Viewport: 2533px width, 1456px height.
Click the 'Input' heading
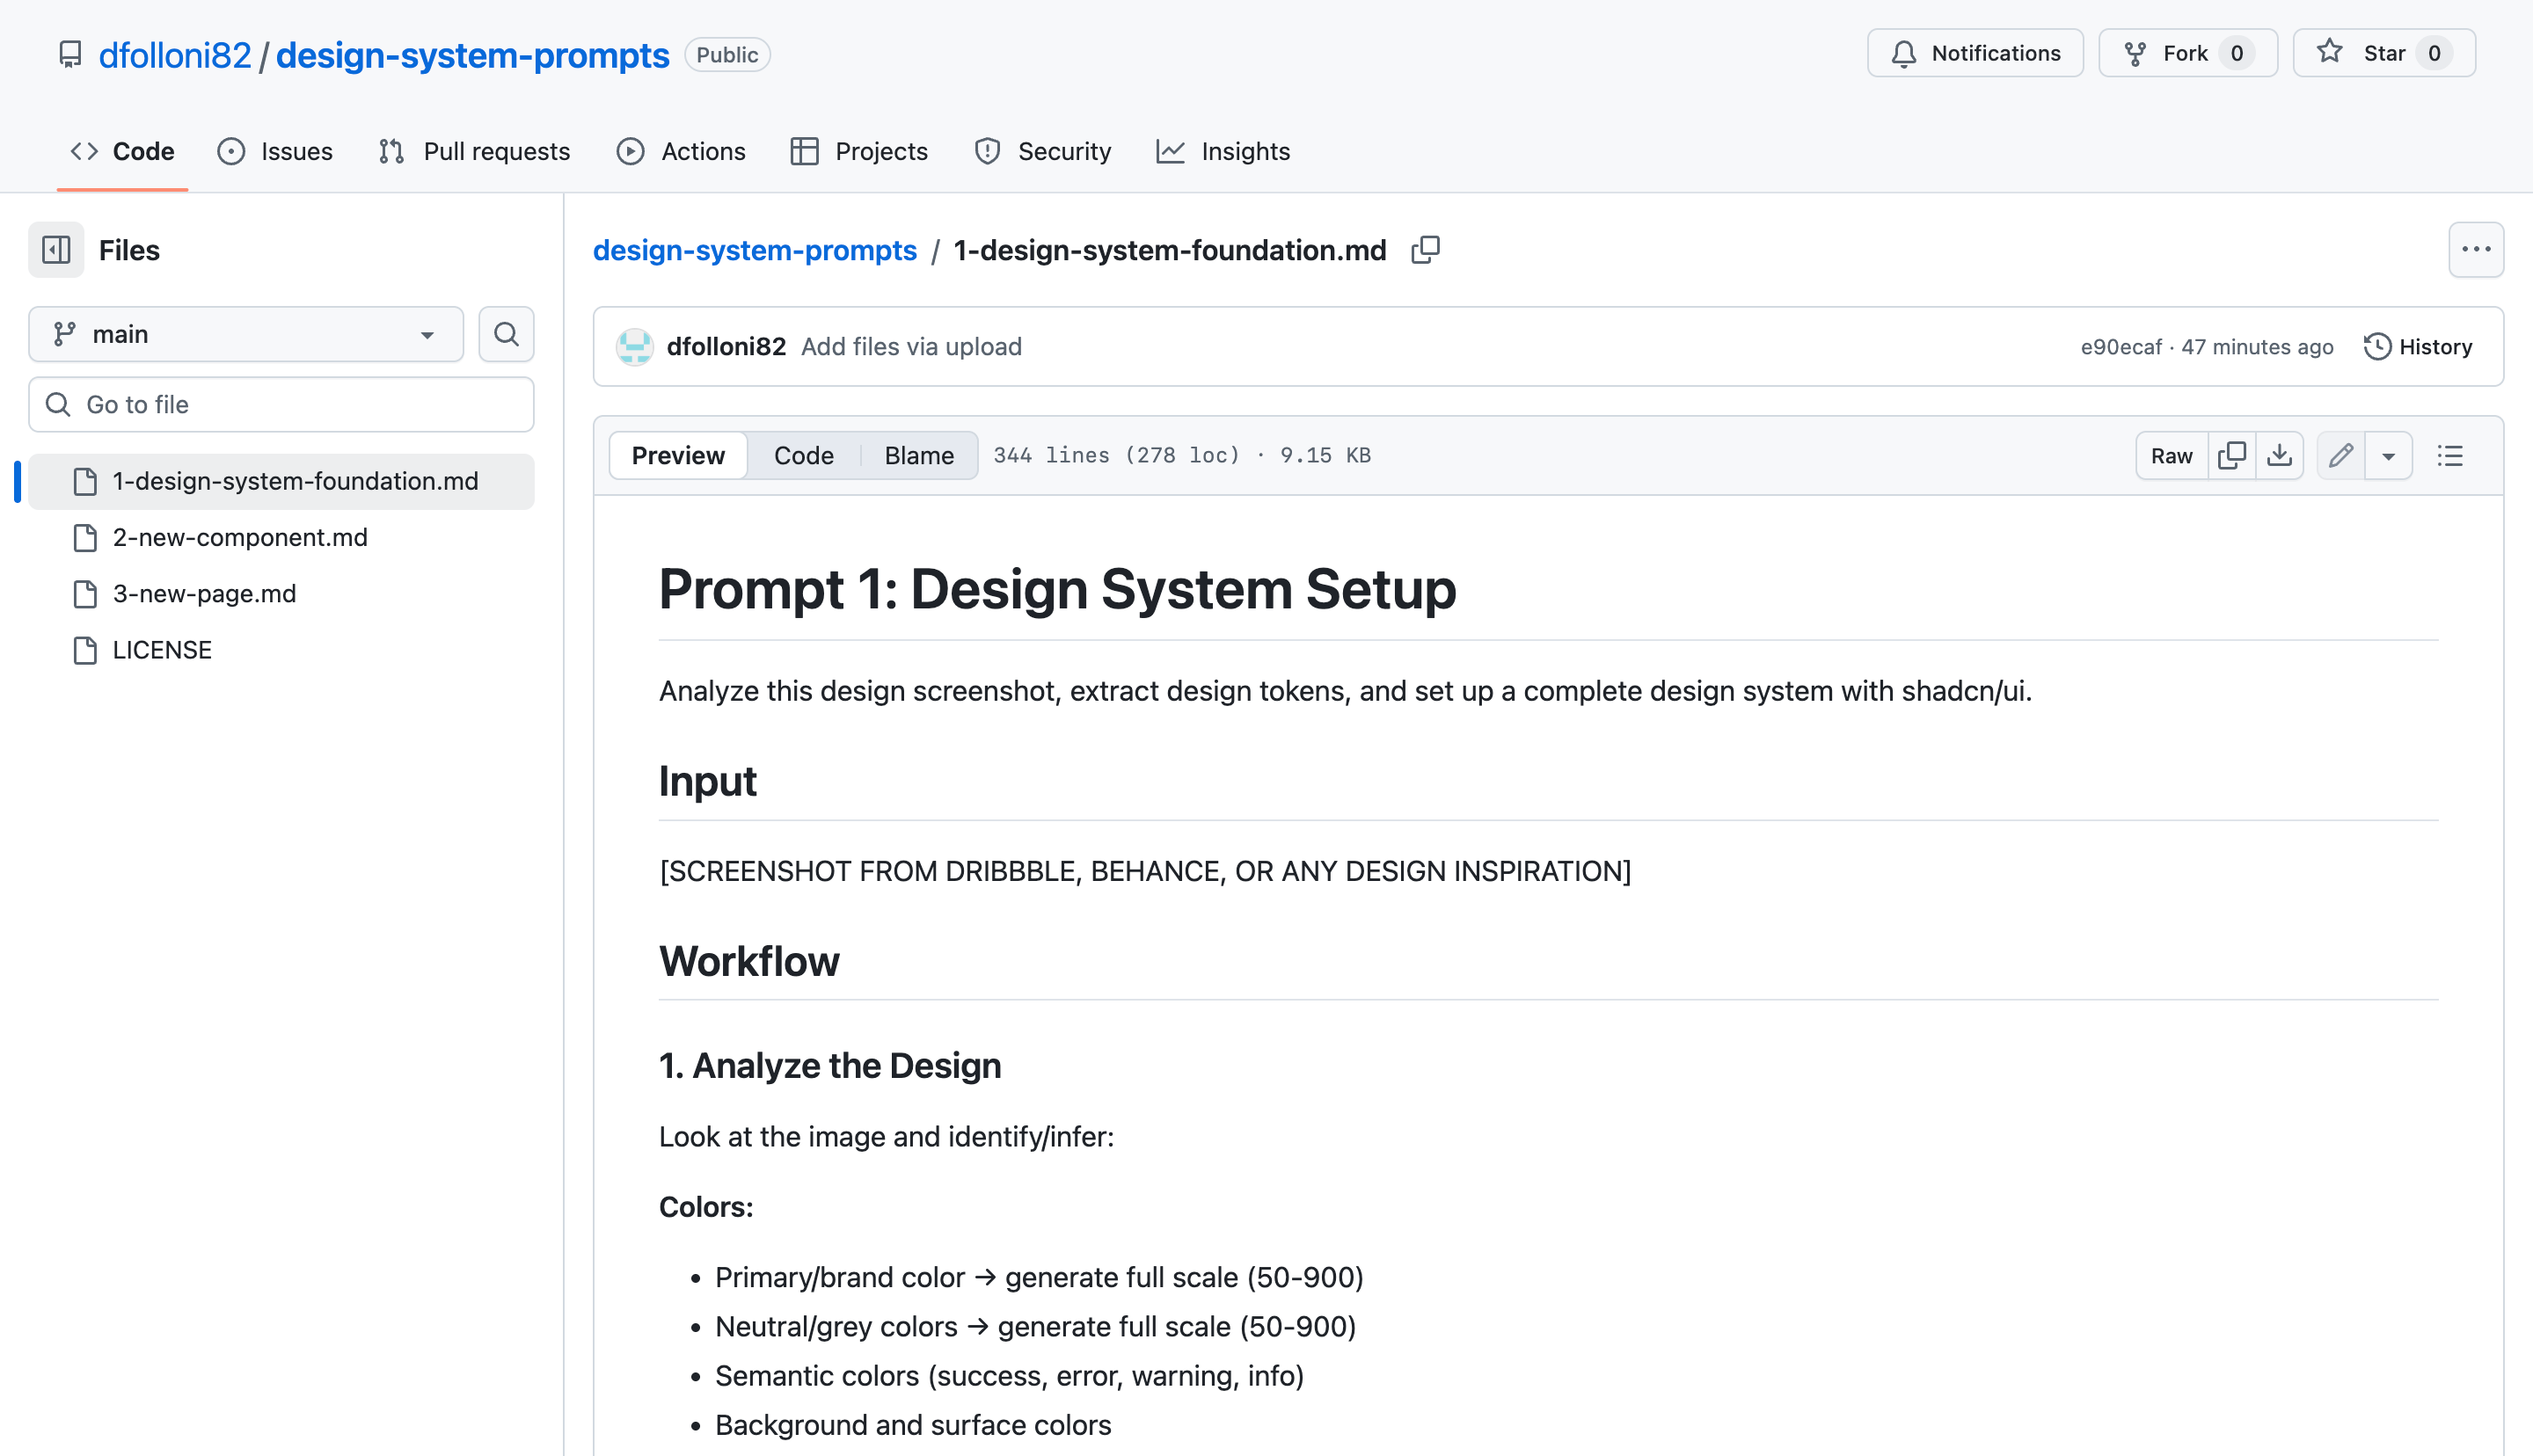coord(707,781)
